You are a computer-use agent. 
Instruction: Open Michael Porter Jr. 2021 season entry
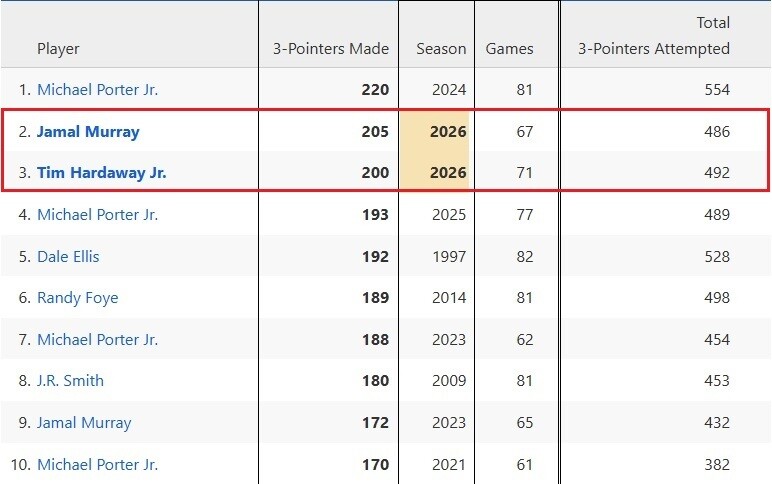(x=97, y=465)
